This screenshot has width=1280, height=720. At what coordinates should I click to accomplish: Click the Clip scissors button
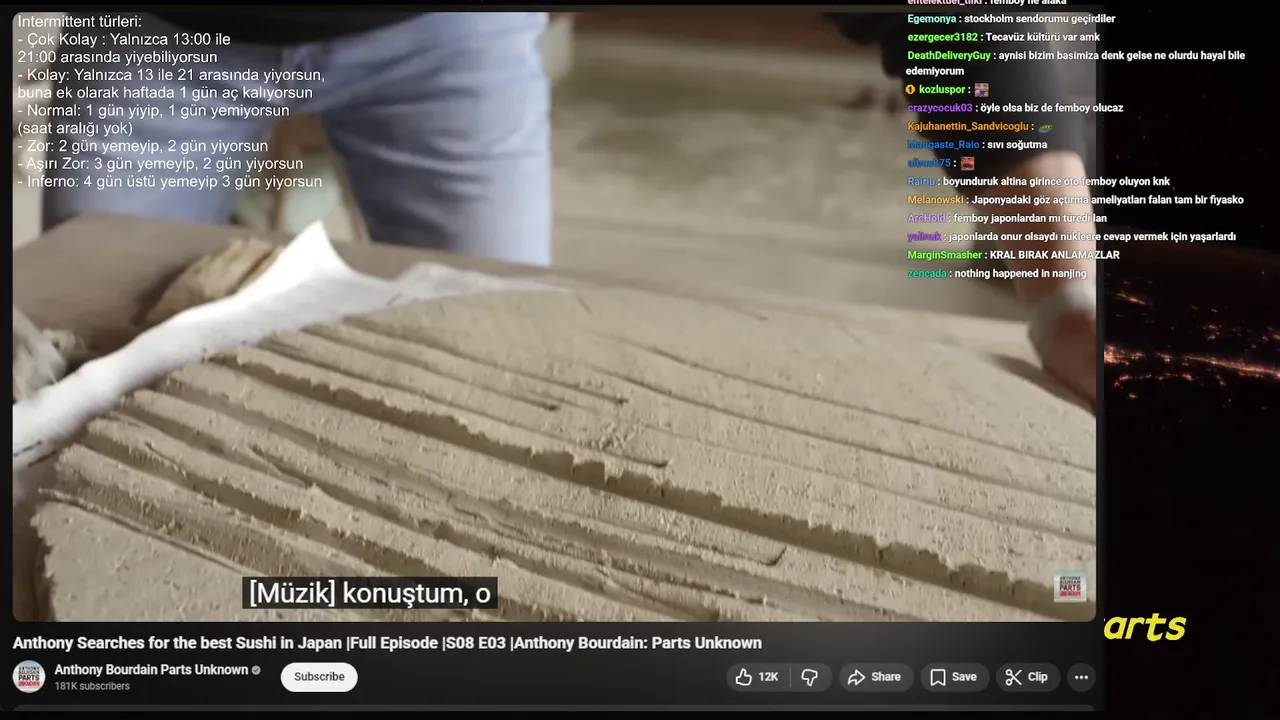[x=1027, y=677]
